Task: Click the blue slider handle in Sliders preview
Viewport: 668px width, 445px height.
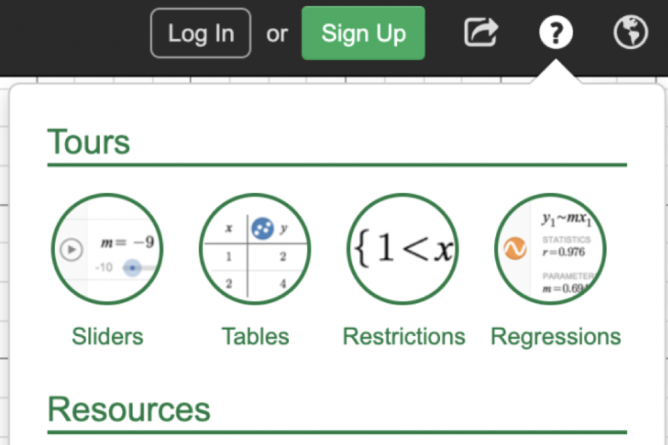Action: (x=132, y=269)
